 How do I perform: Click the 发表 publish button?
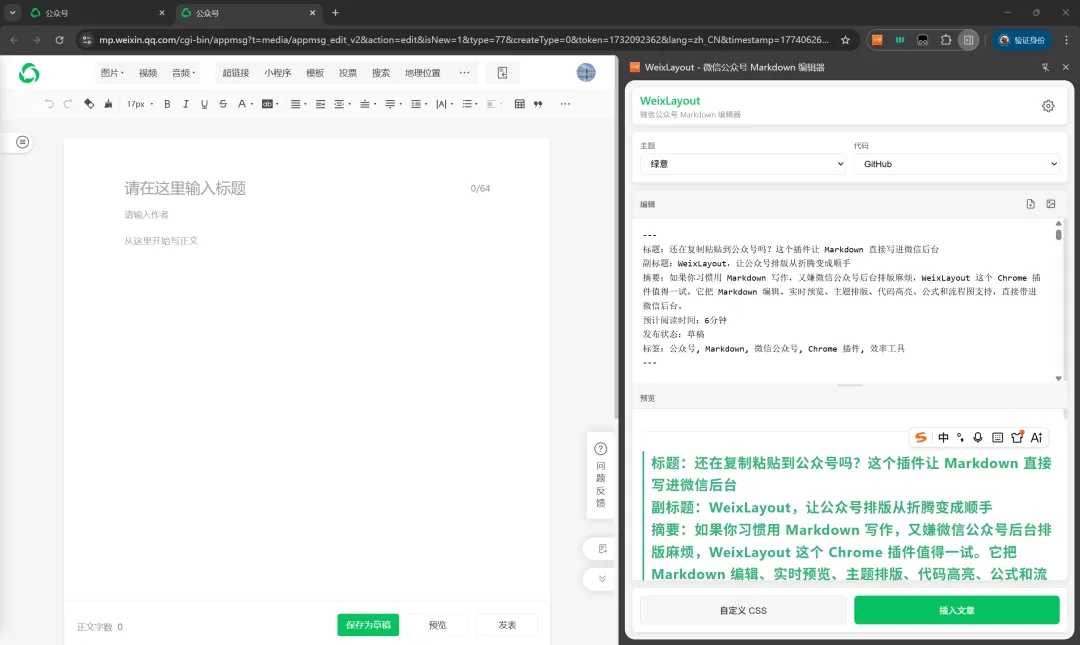click(x=507, y=625)
